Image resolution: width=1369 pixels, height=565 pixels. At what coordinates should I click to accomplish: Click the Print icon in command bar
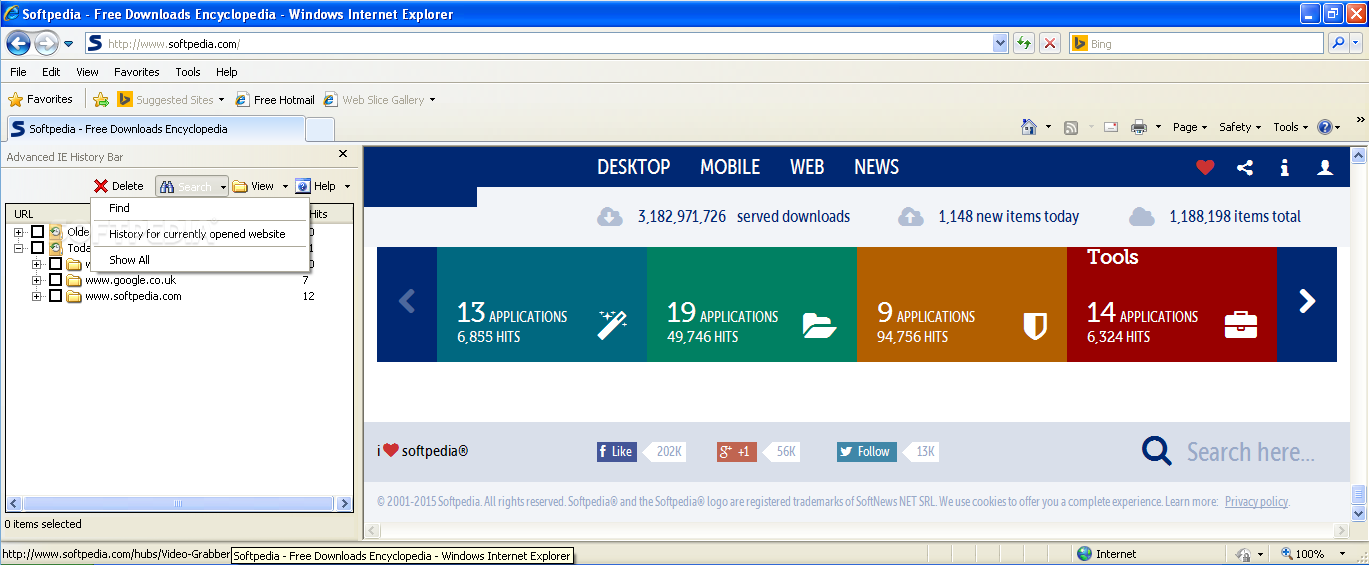1138,127
